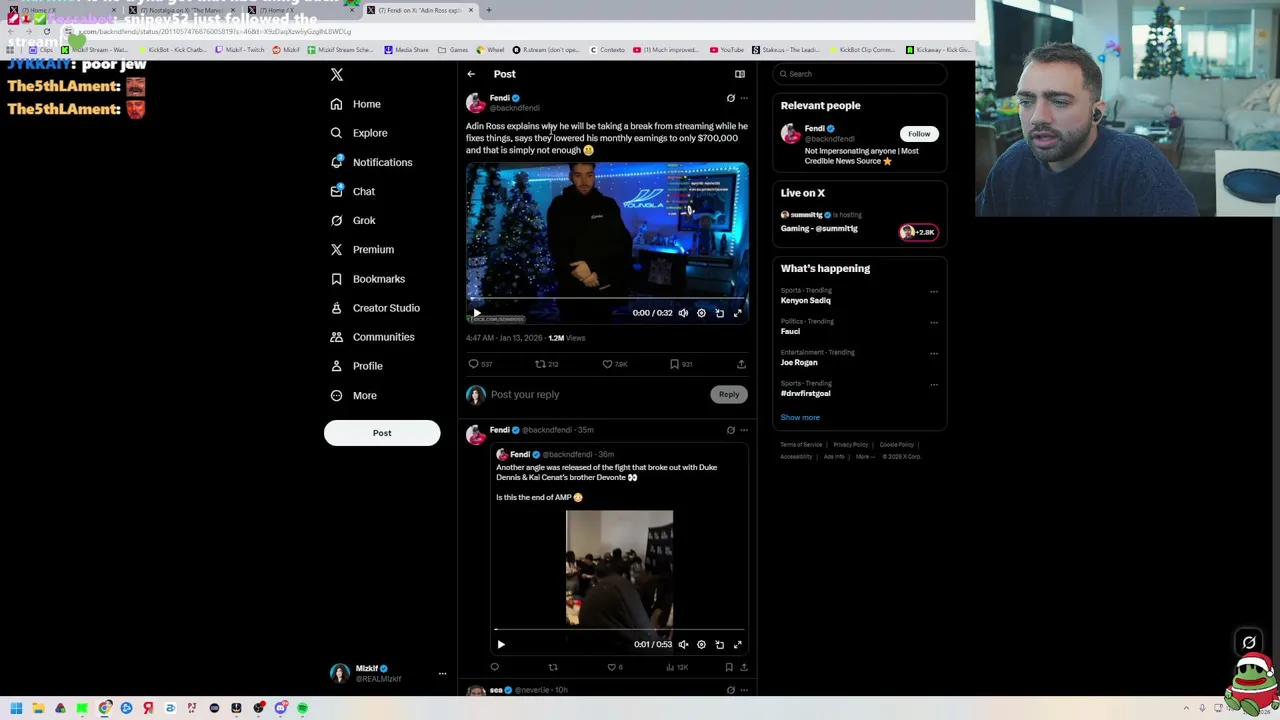Open more options for the #drwfirstgoal trend

934,385
